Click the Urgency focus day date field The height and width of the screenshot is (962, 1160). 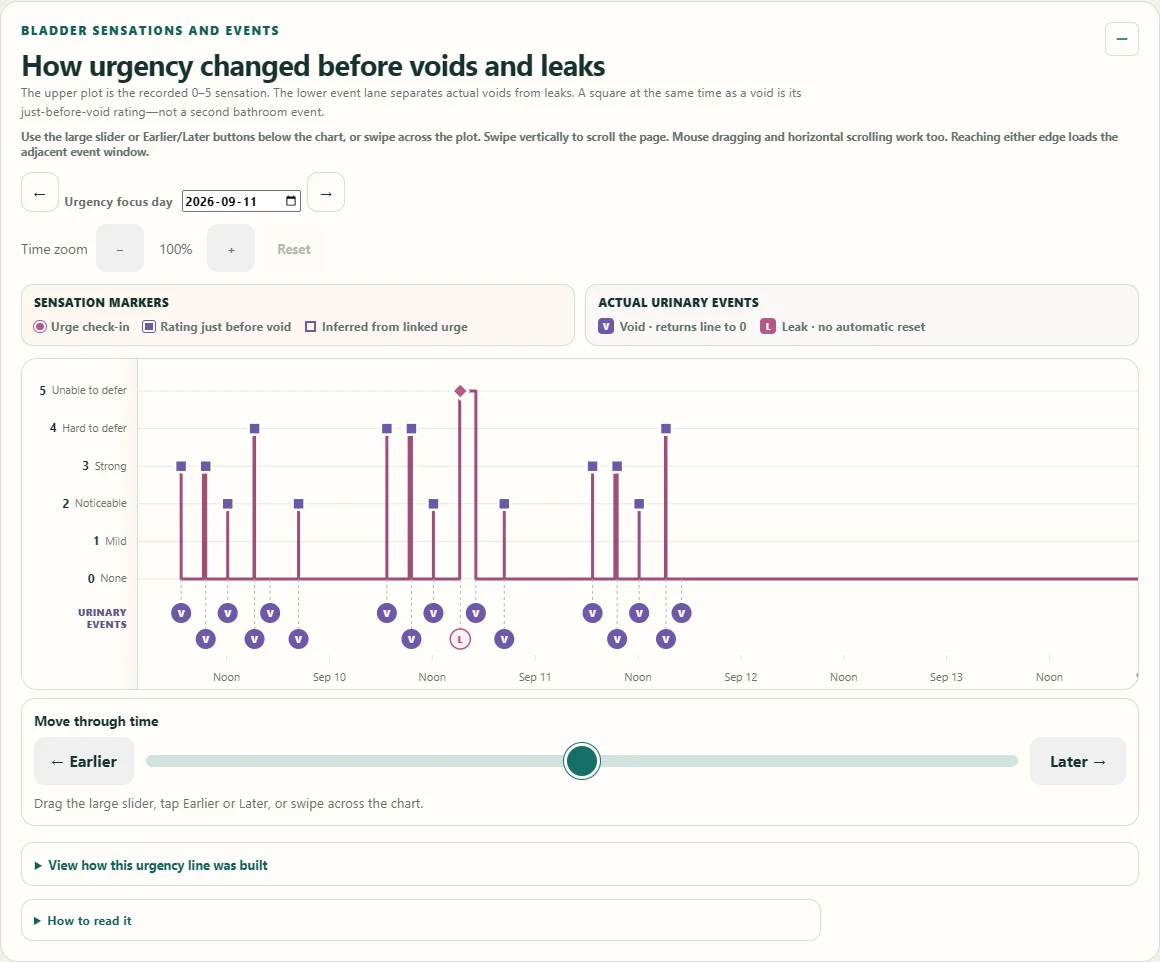pyautogui.click(x=241, y=201)
